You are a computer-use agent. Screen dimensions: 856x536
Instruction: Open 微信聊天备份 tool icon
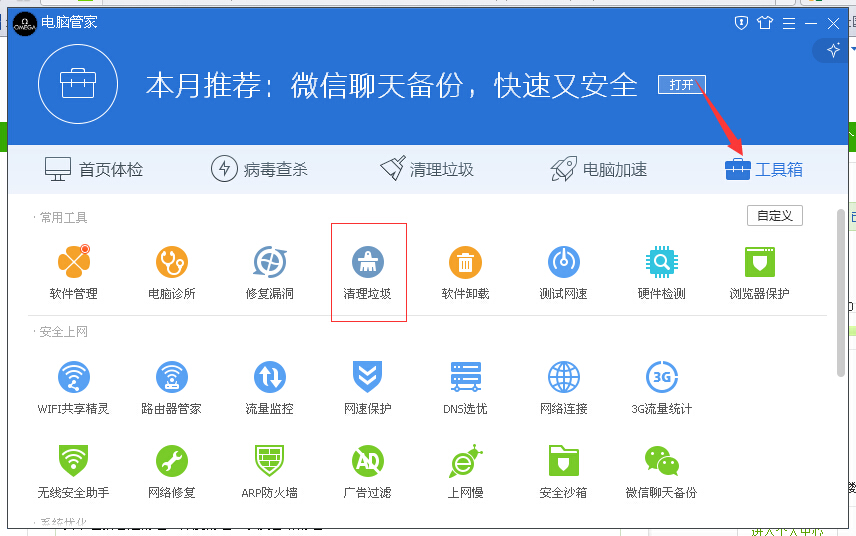coord(662,461)
